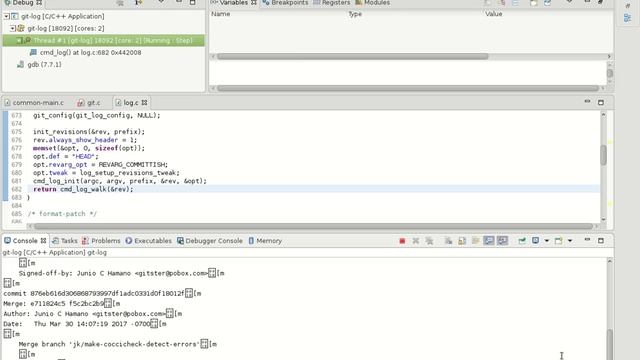Screen dimensions: 640x360
Task: Click line 681 cmd_log_init call
Action: click(x=120, y=181)
